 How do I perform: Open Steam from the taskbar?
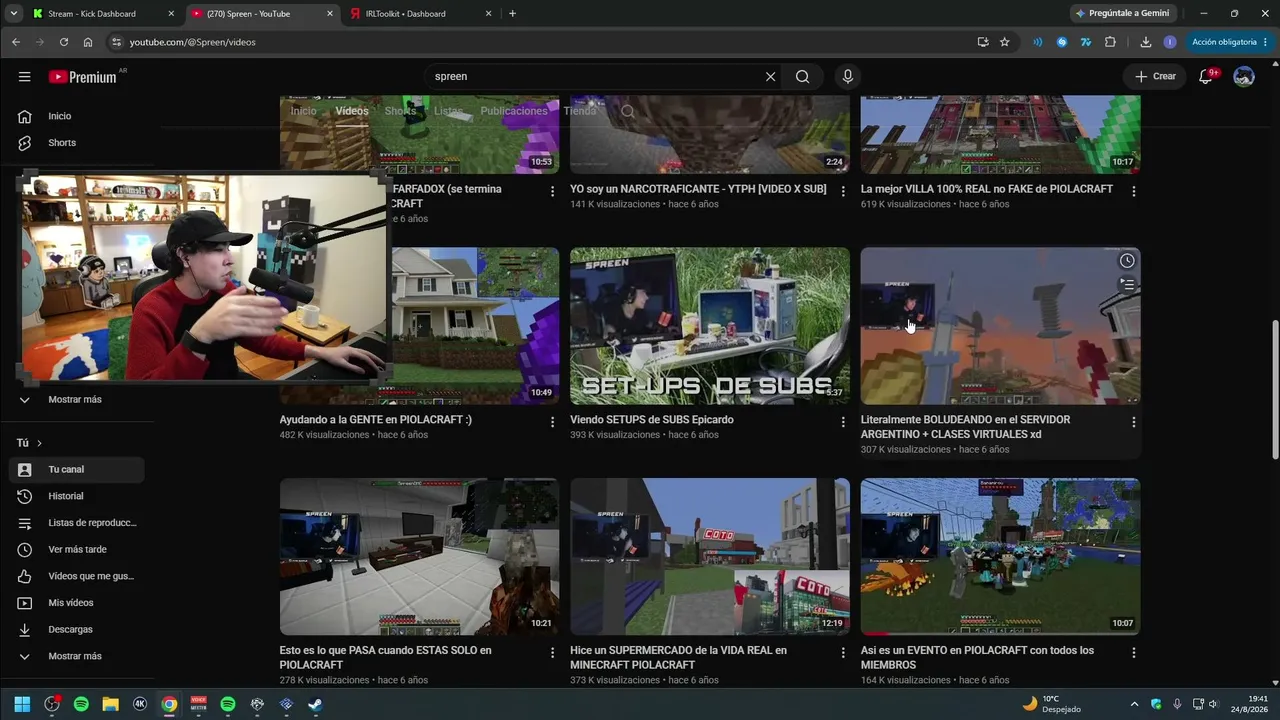[x=315, y=704]
